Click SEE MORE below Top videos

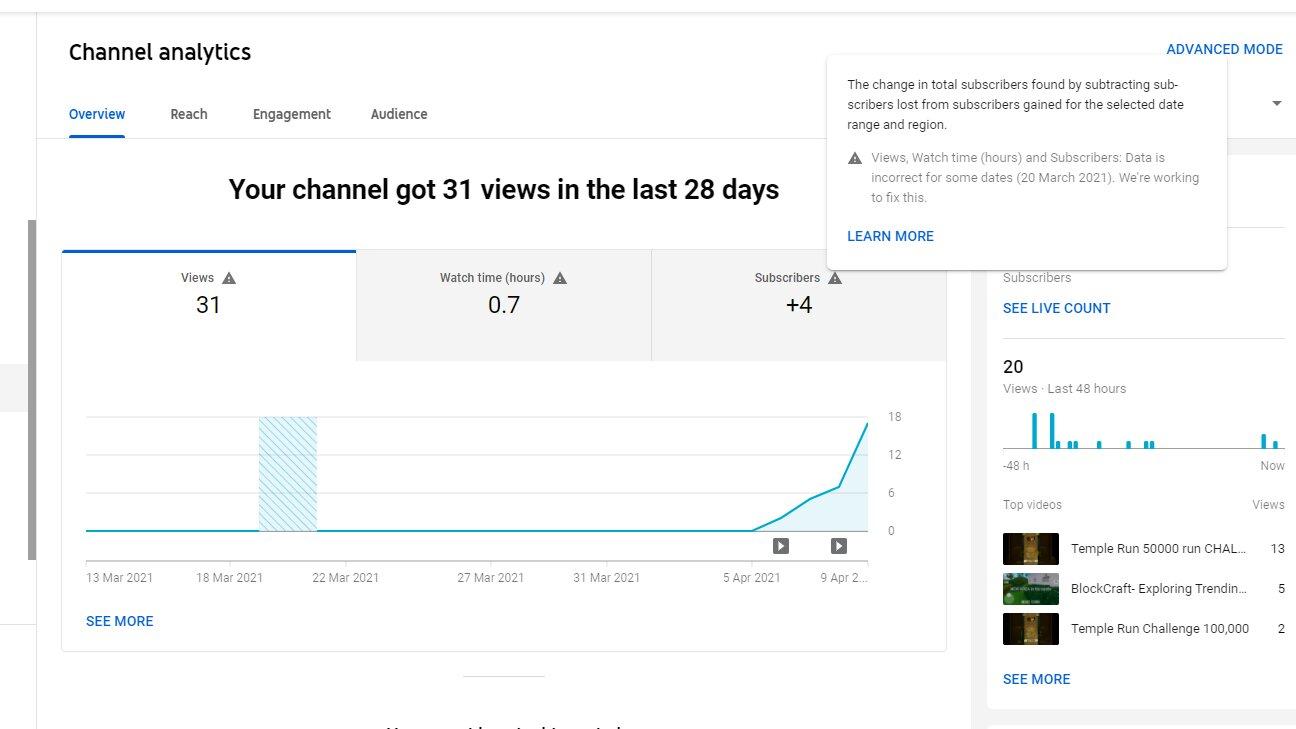[x=1036, y=679]
